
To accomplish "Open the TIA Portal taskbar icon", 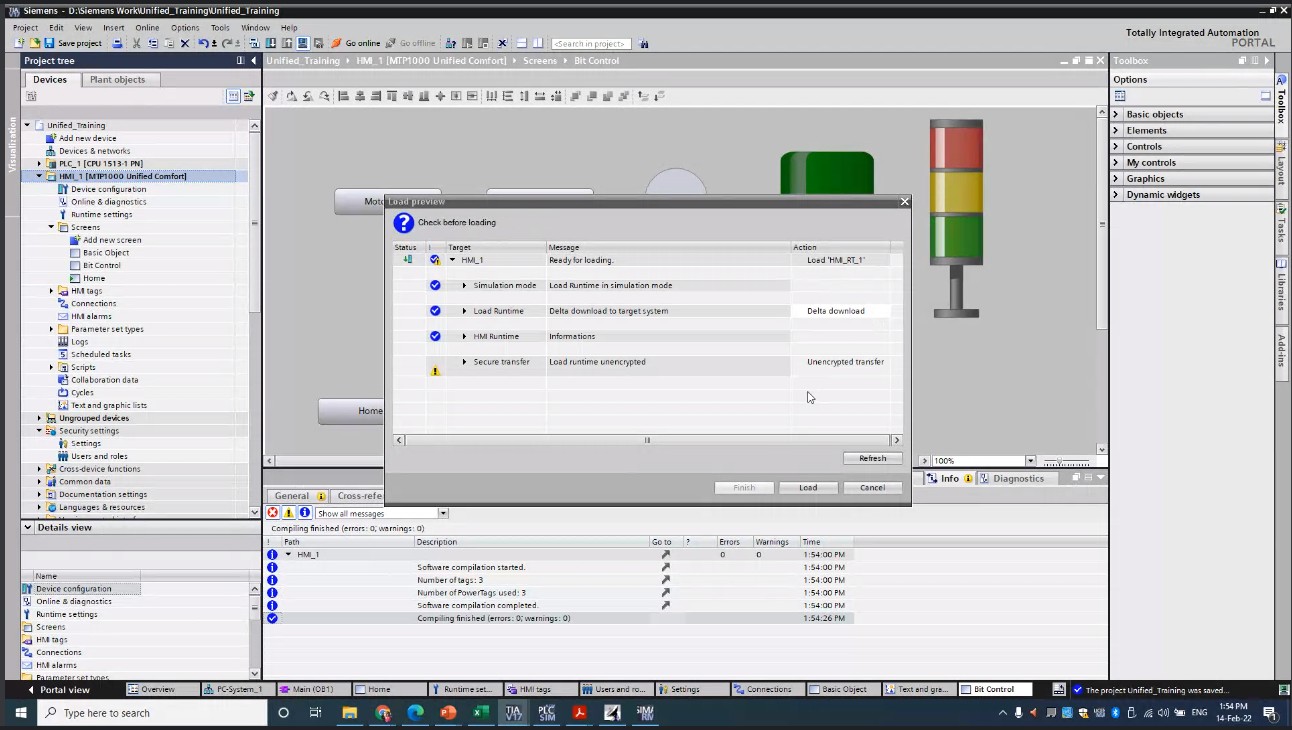I will (x=513, y=713).
